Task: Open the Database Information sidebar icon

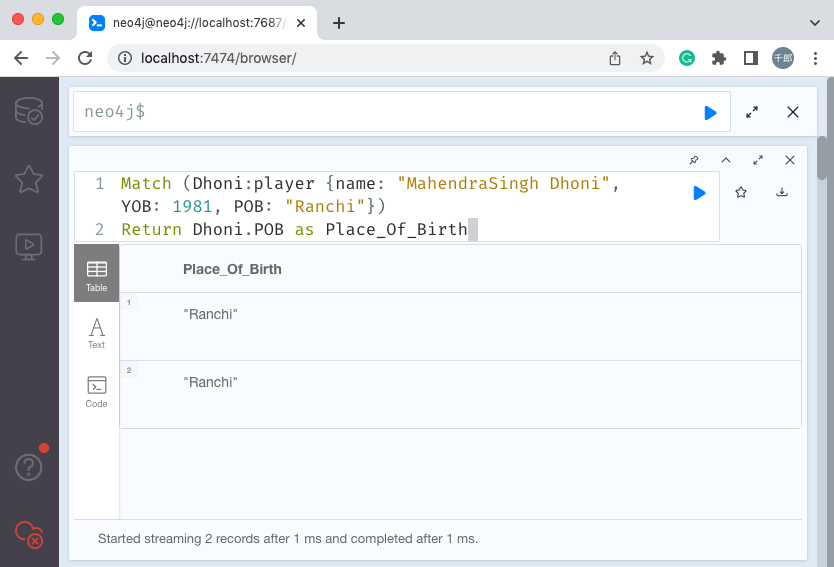Action: [x=29, y=111]
